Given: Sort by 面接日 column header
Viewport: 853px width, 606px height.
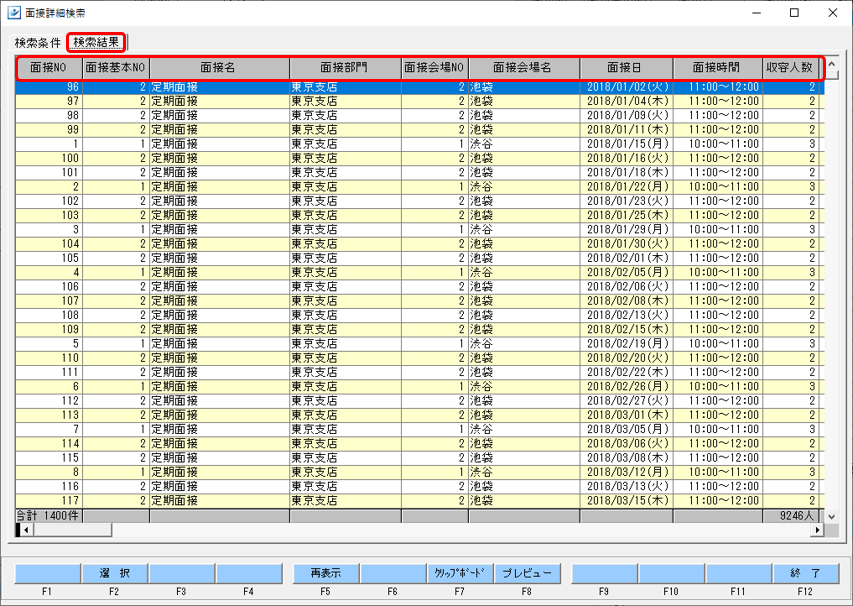Looking at the screenshot, I should point(626,67).
